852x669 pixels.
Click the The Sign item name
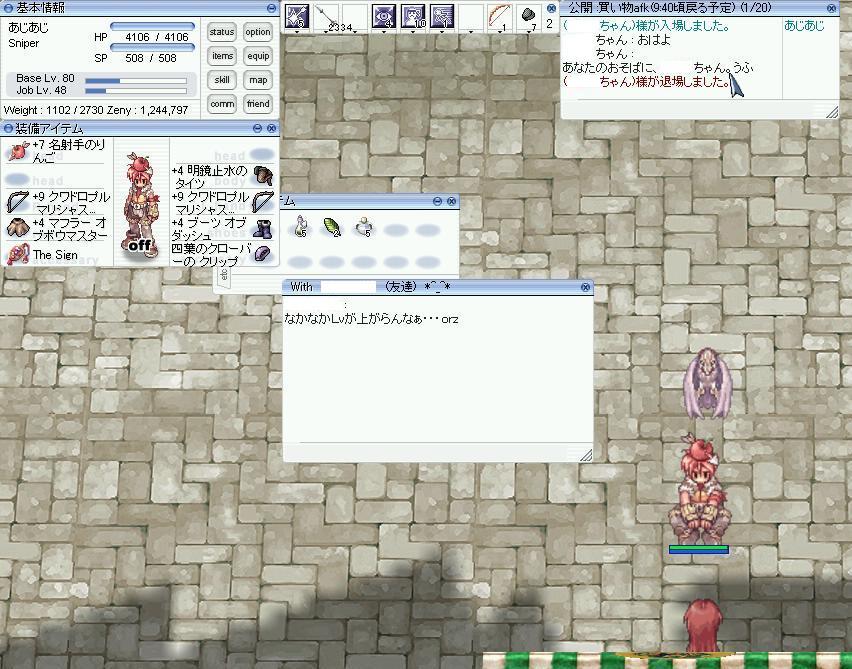point(55,255)
